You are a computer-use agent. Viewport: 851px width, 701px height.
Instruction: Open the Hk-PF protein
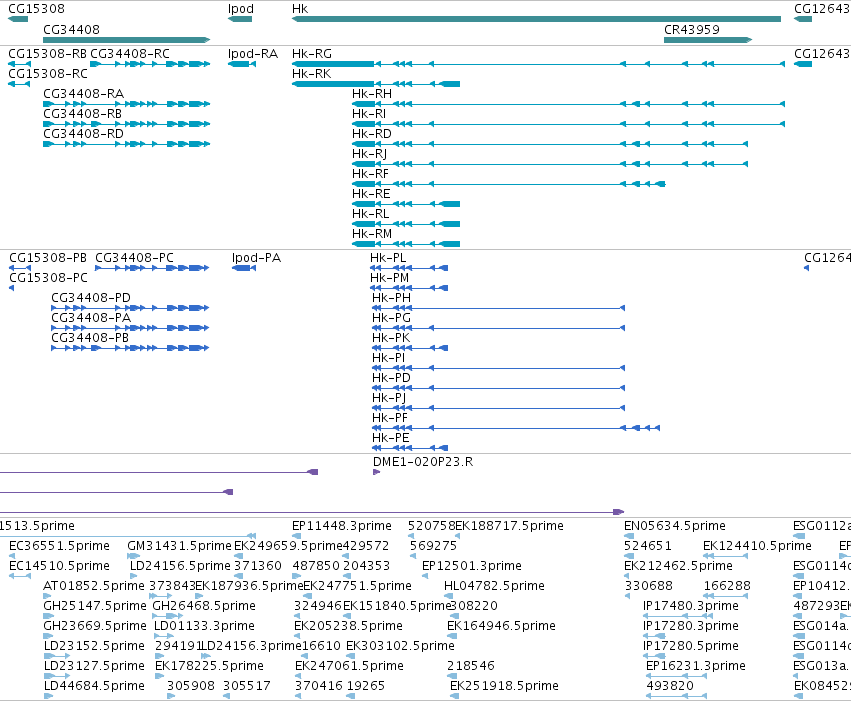[x=516, y=429]
